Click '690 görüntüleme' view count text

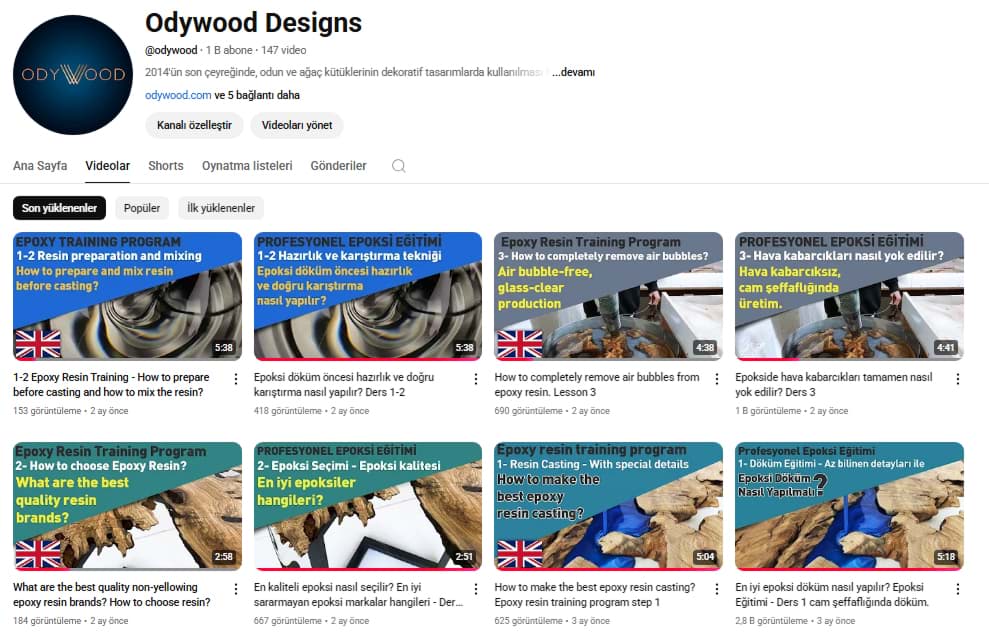click(529, 411)
